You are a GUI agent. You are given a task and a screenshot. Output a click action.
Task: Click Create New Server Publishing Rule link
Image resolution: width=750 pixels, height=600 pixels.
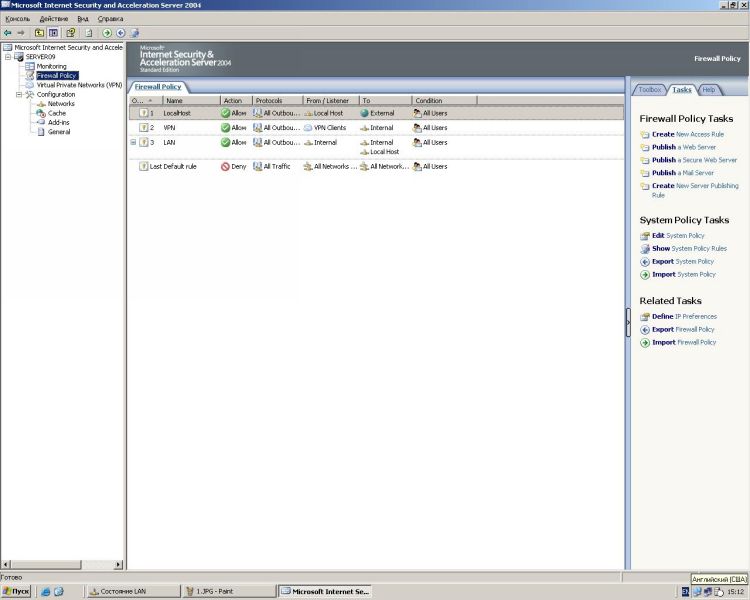(x=695, y=190)
